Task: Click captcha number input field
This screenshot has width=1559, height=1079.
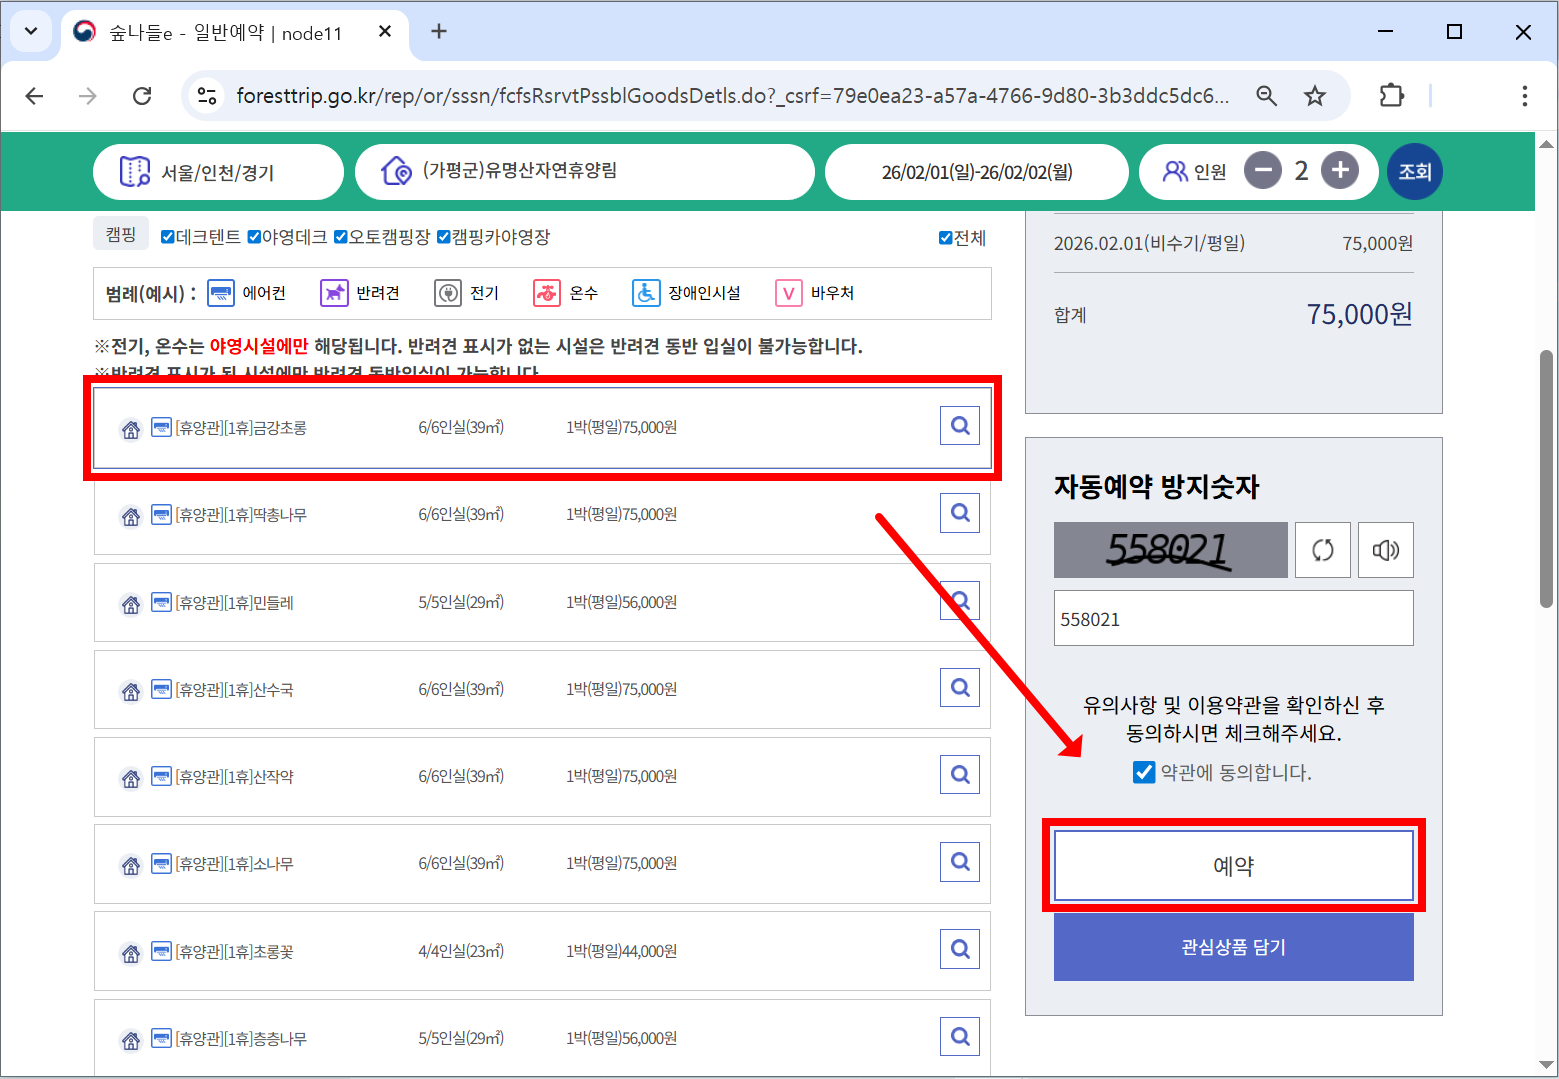Action: tap(1233, 619)
